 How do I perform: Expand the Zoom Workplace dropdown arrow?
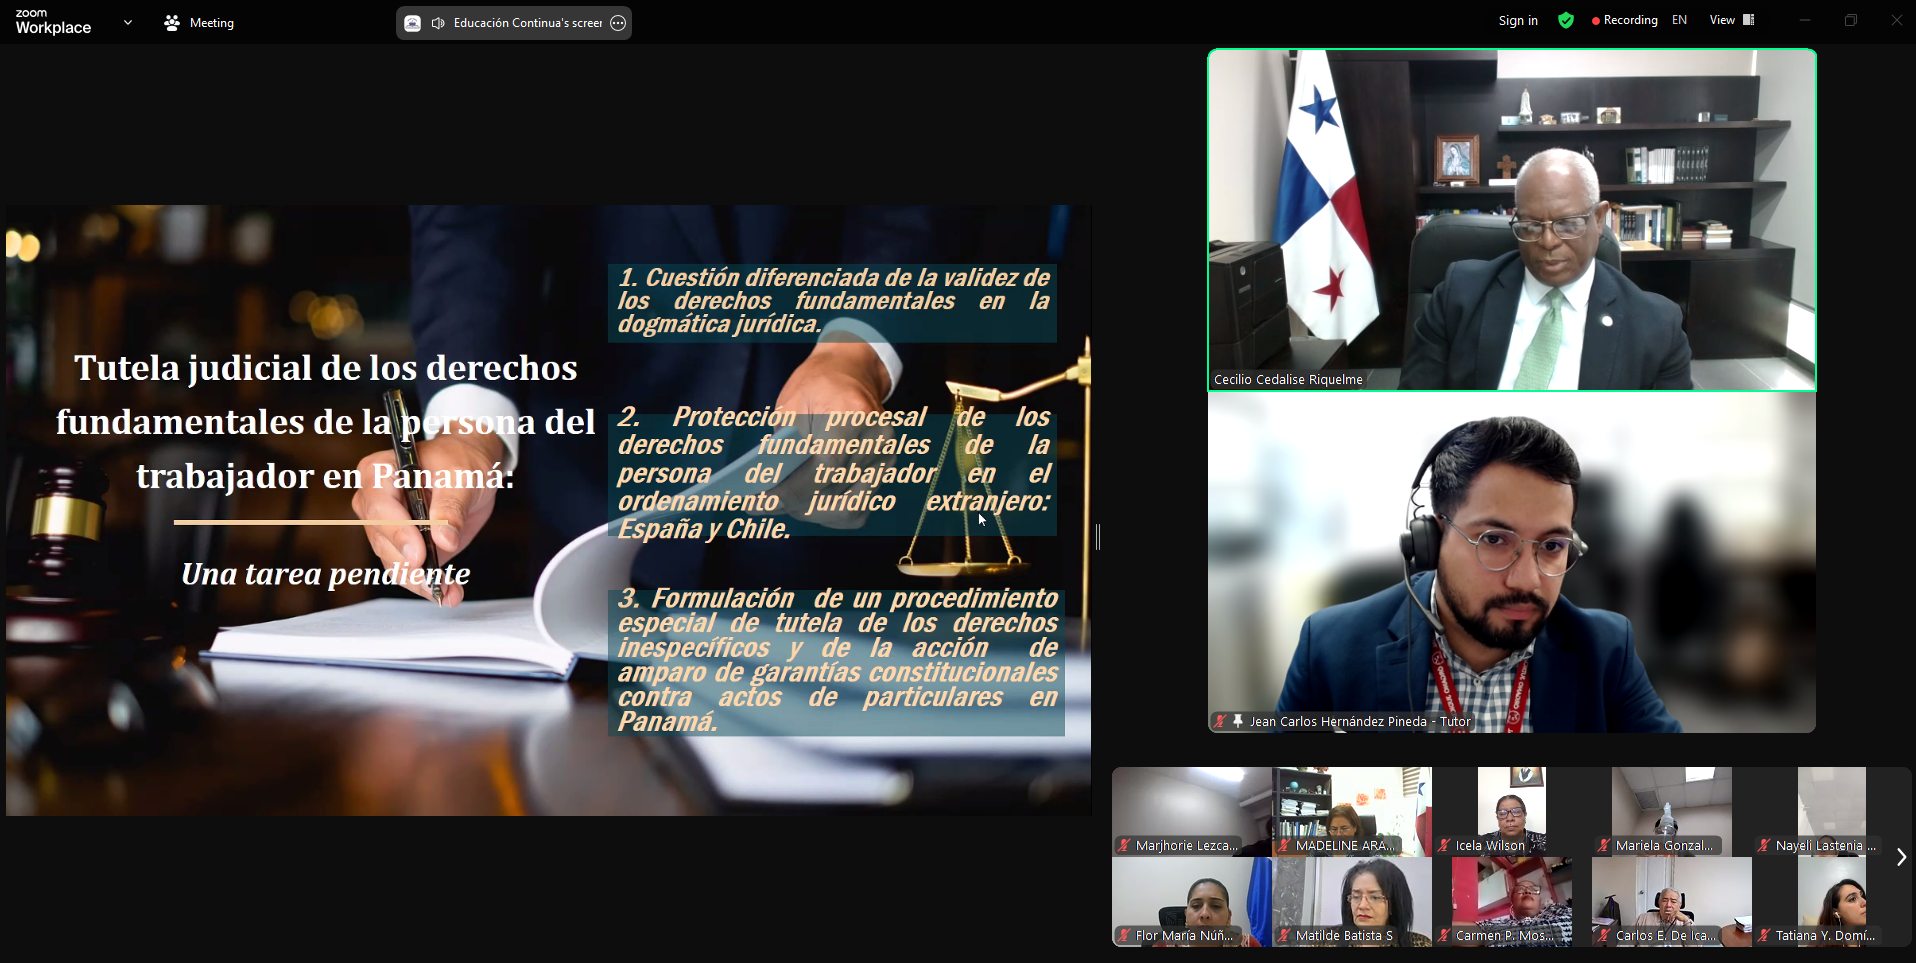pos(127,22)
